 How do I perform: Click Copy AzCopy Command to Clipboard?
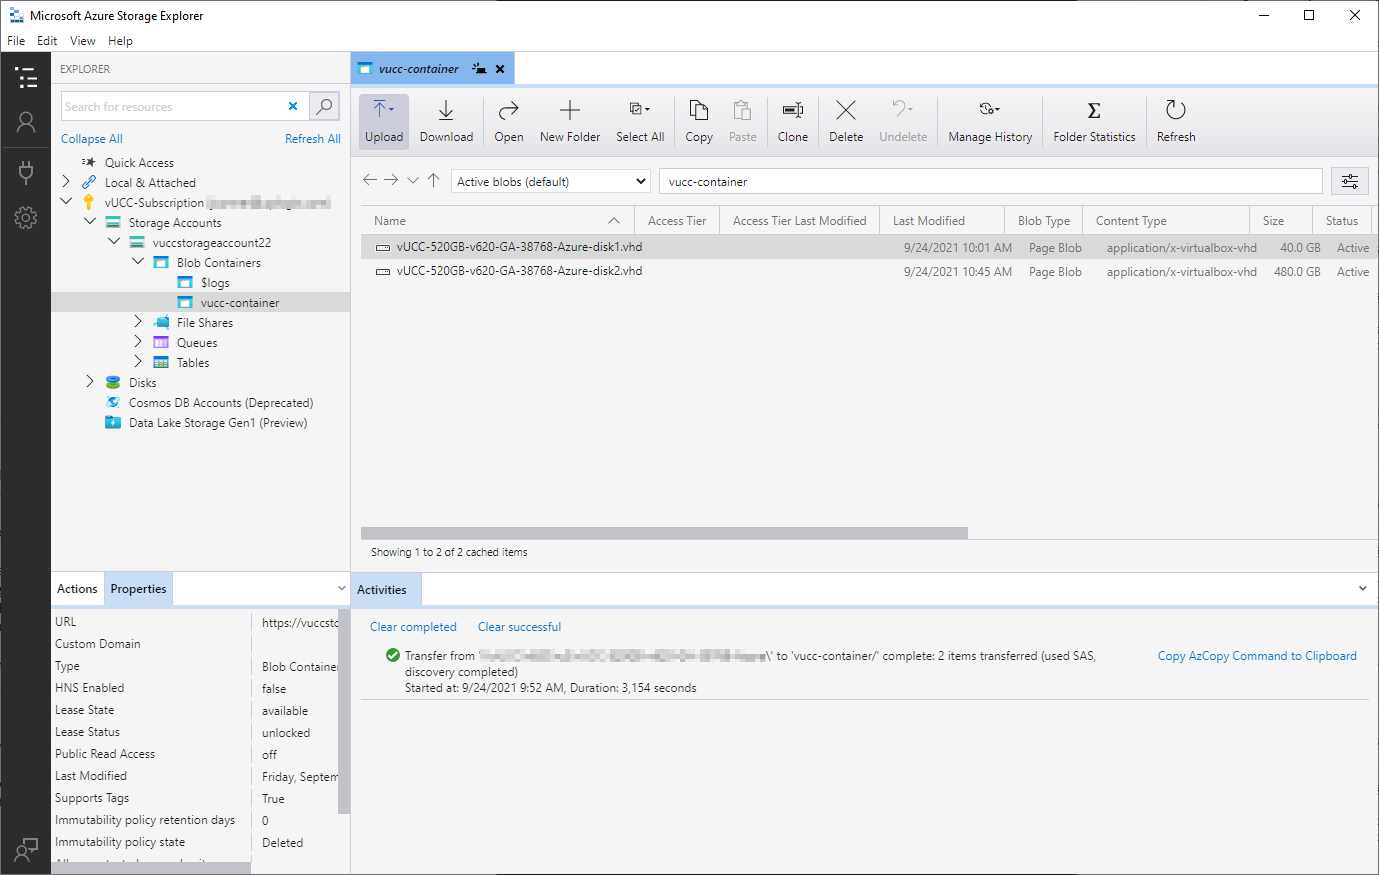click(x=1257, y=656)
